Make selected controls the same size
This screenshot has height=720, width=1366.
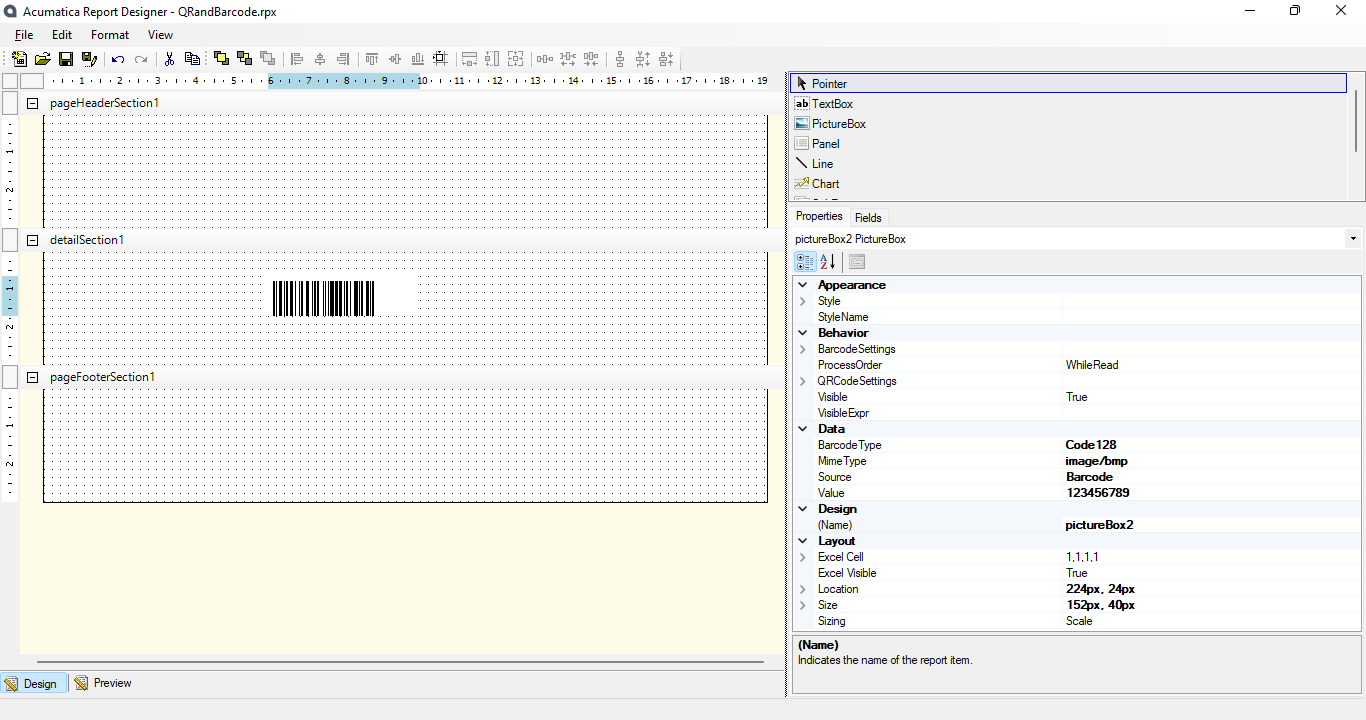pyautogui.click(x=515, y=59)
